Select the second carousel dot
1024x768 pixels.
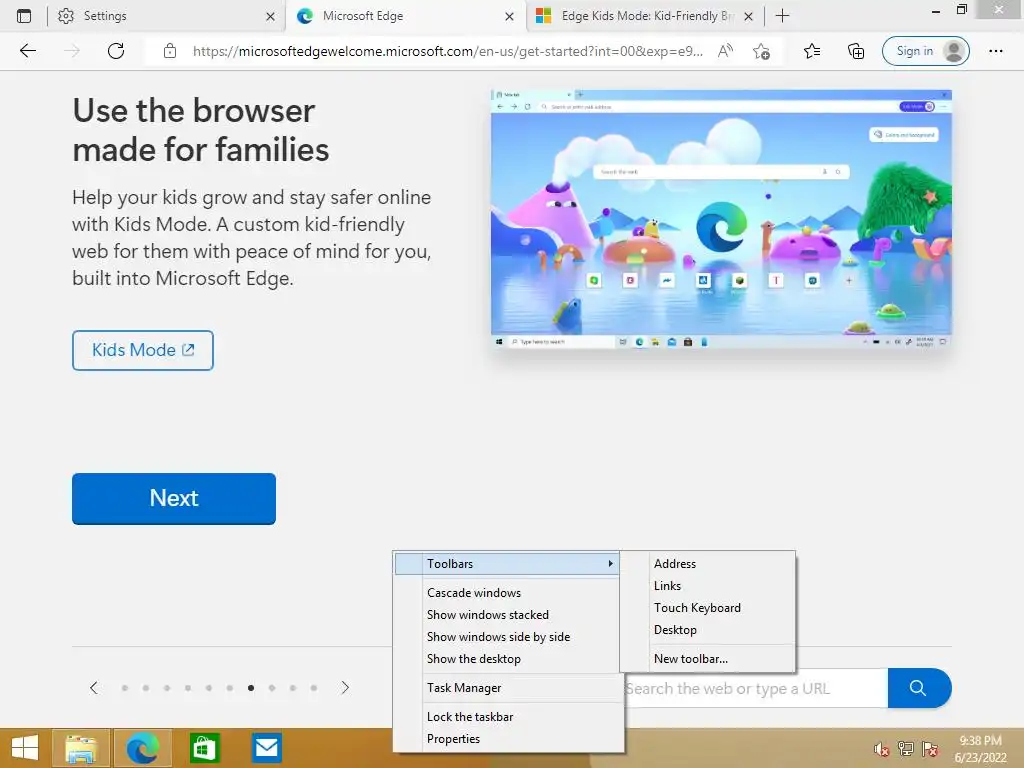click(x=146, y=688)
